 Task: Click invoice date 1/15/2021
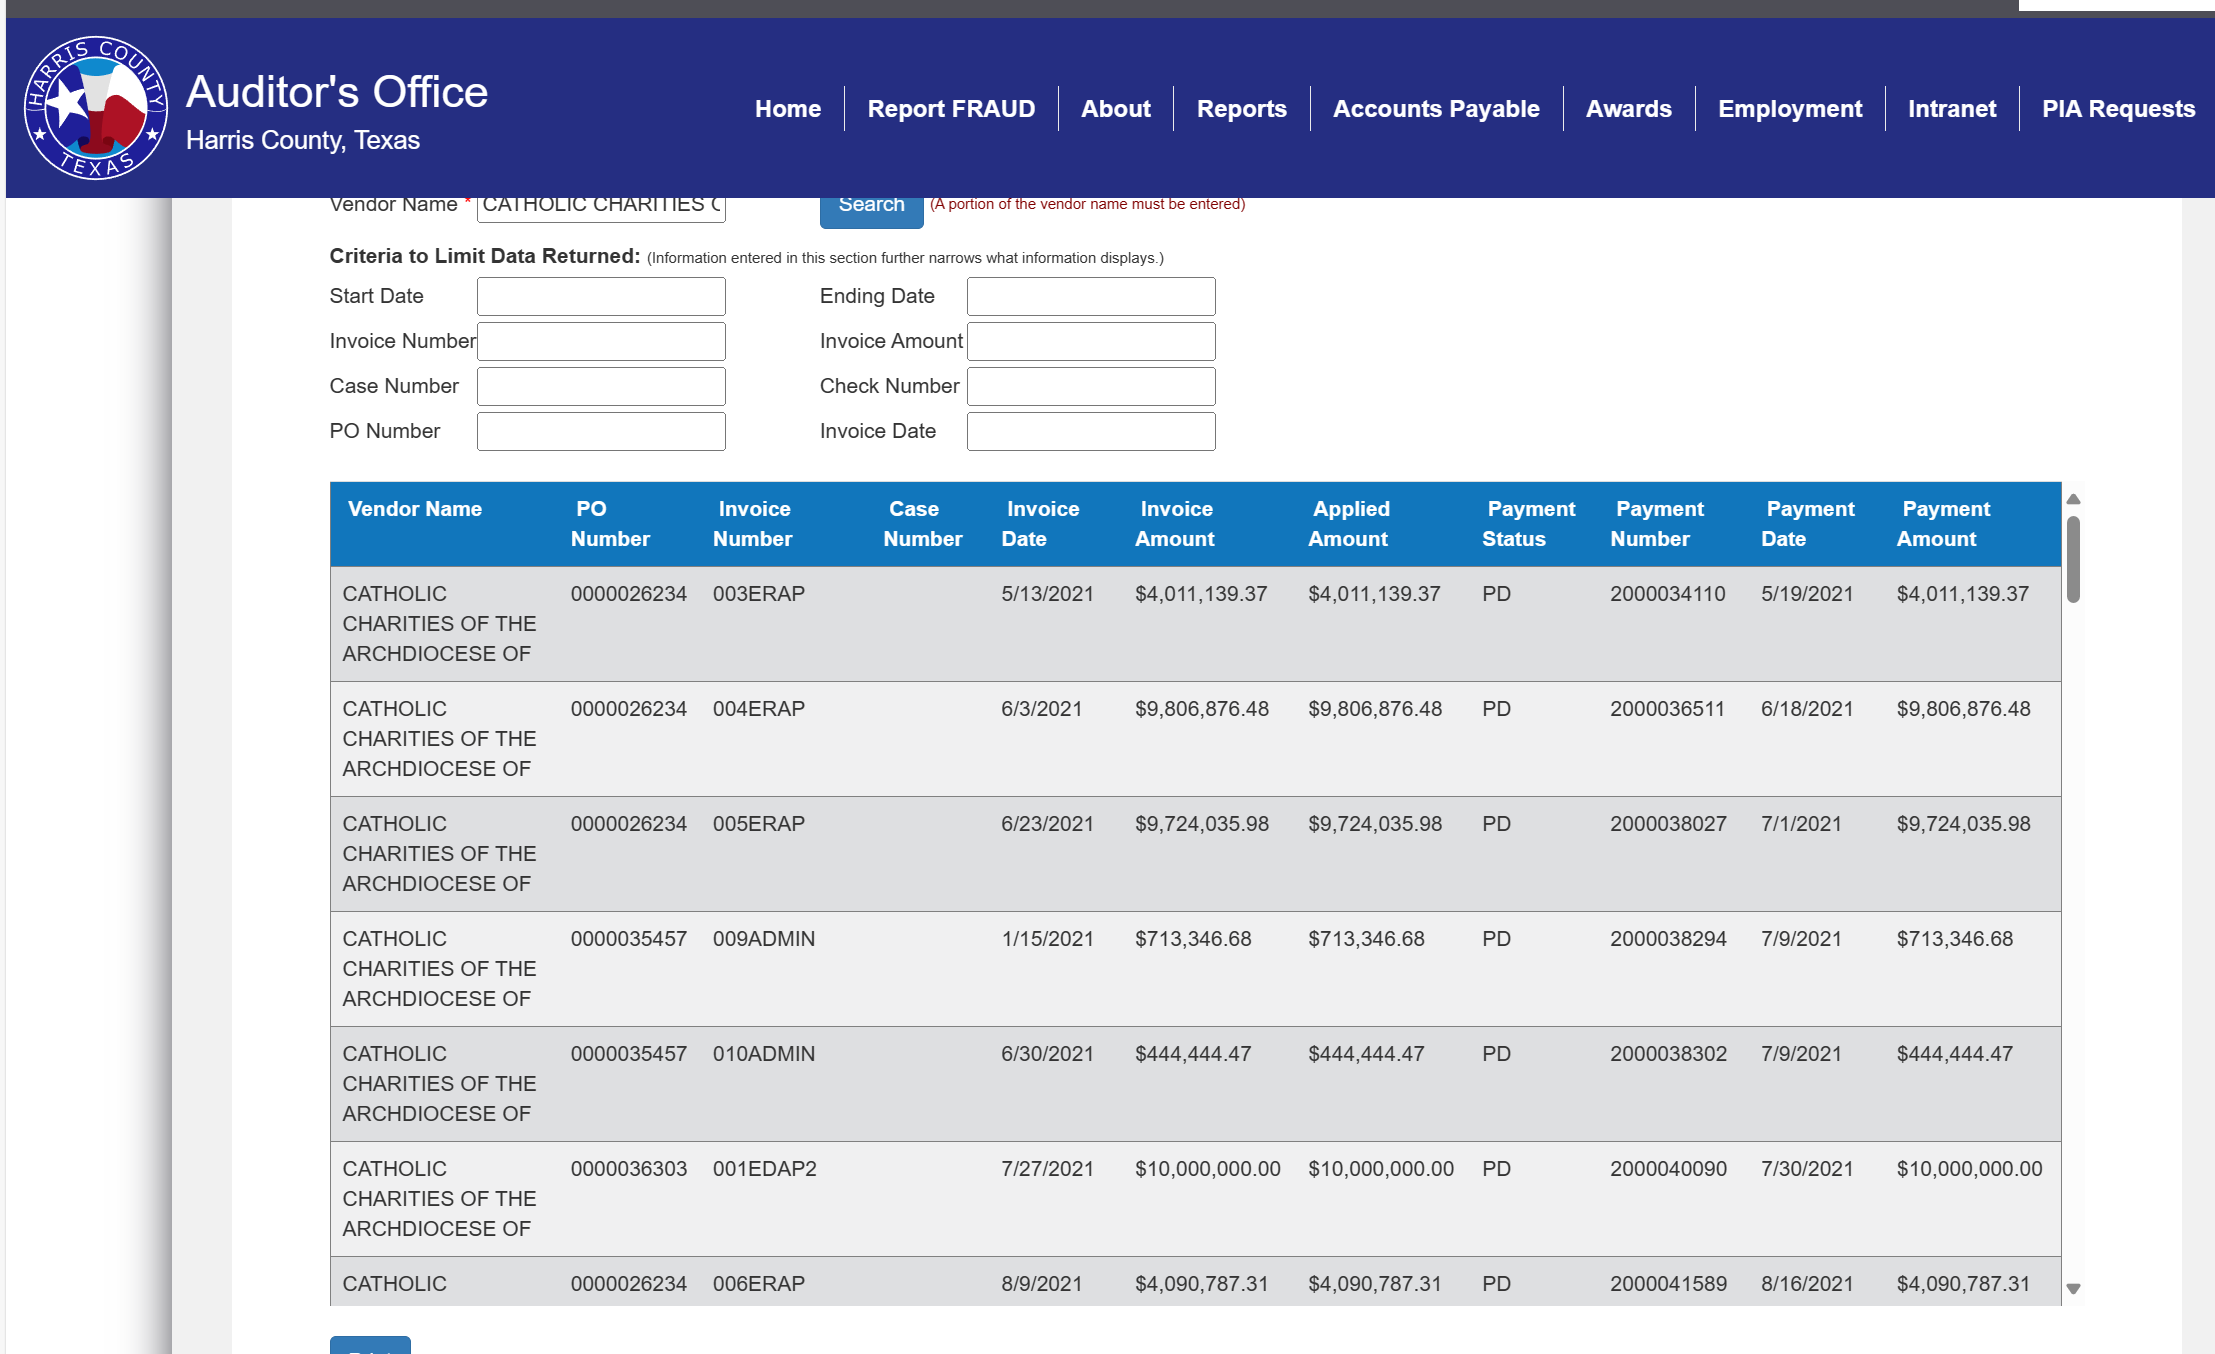point(1048,939)
